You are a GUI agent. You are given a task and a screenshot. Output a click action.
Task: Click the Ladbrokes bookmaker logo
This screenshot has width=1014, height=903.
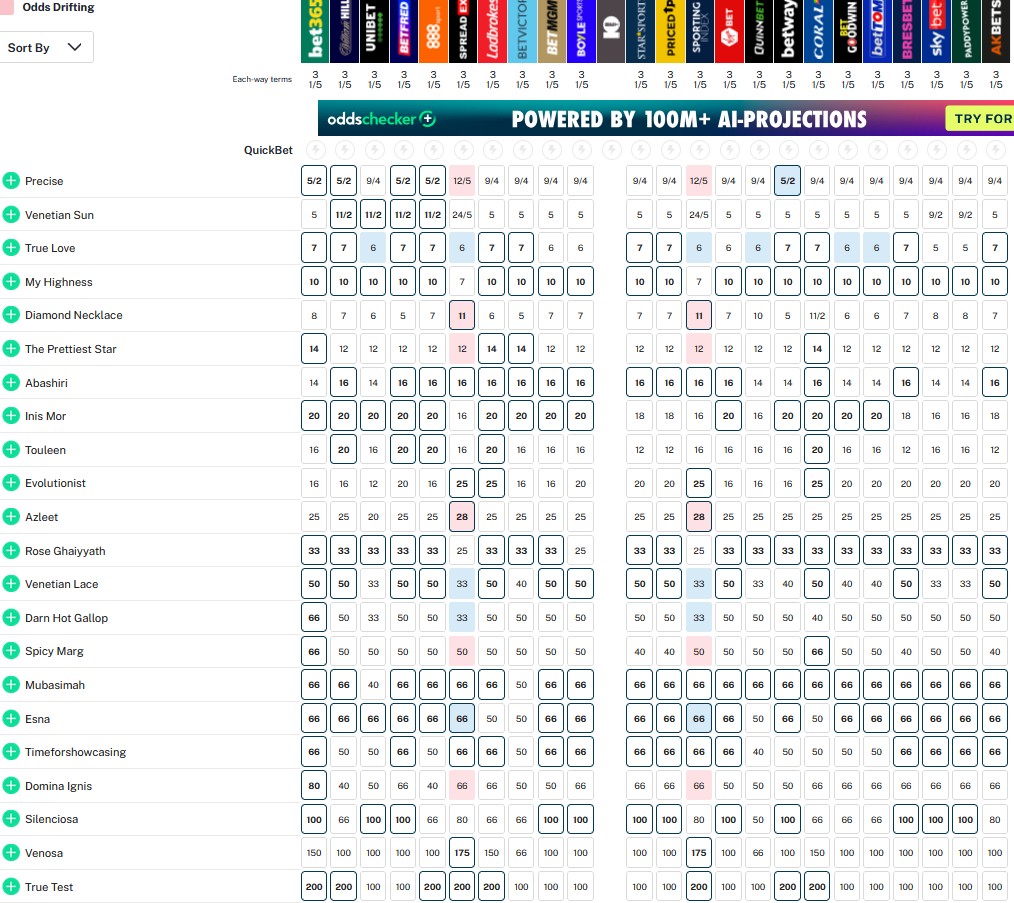point(492,32)
